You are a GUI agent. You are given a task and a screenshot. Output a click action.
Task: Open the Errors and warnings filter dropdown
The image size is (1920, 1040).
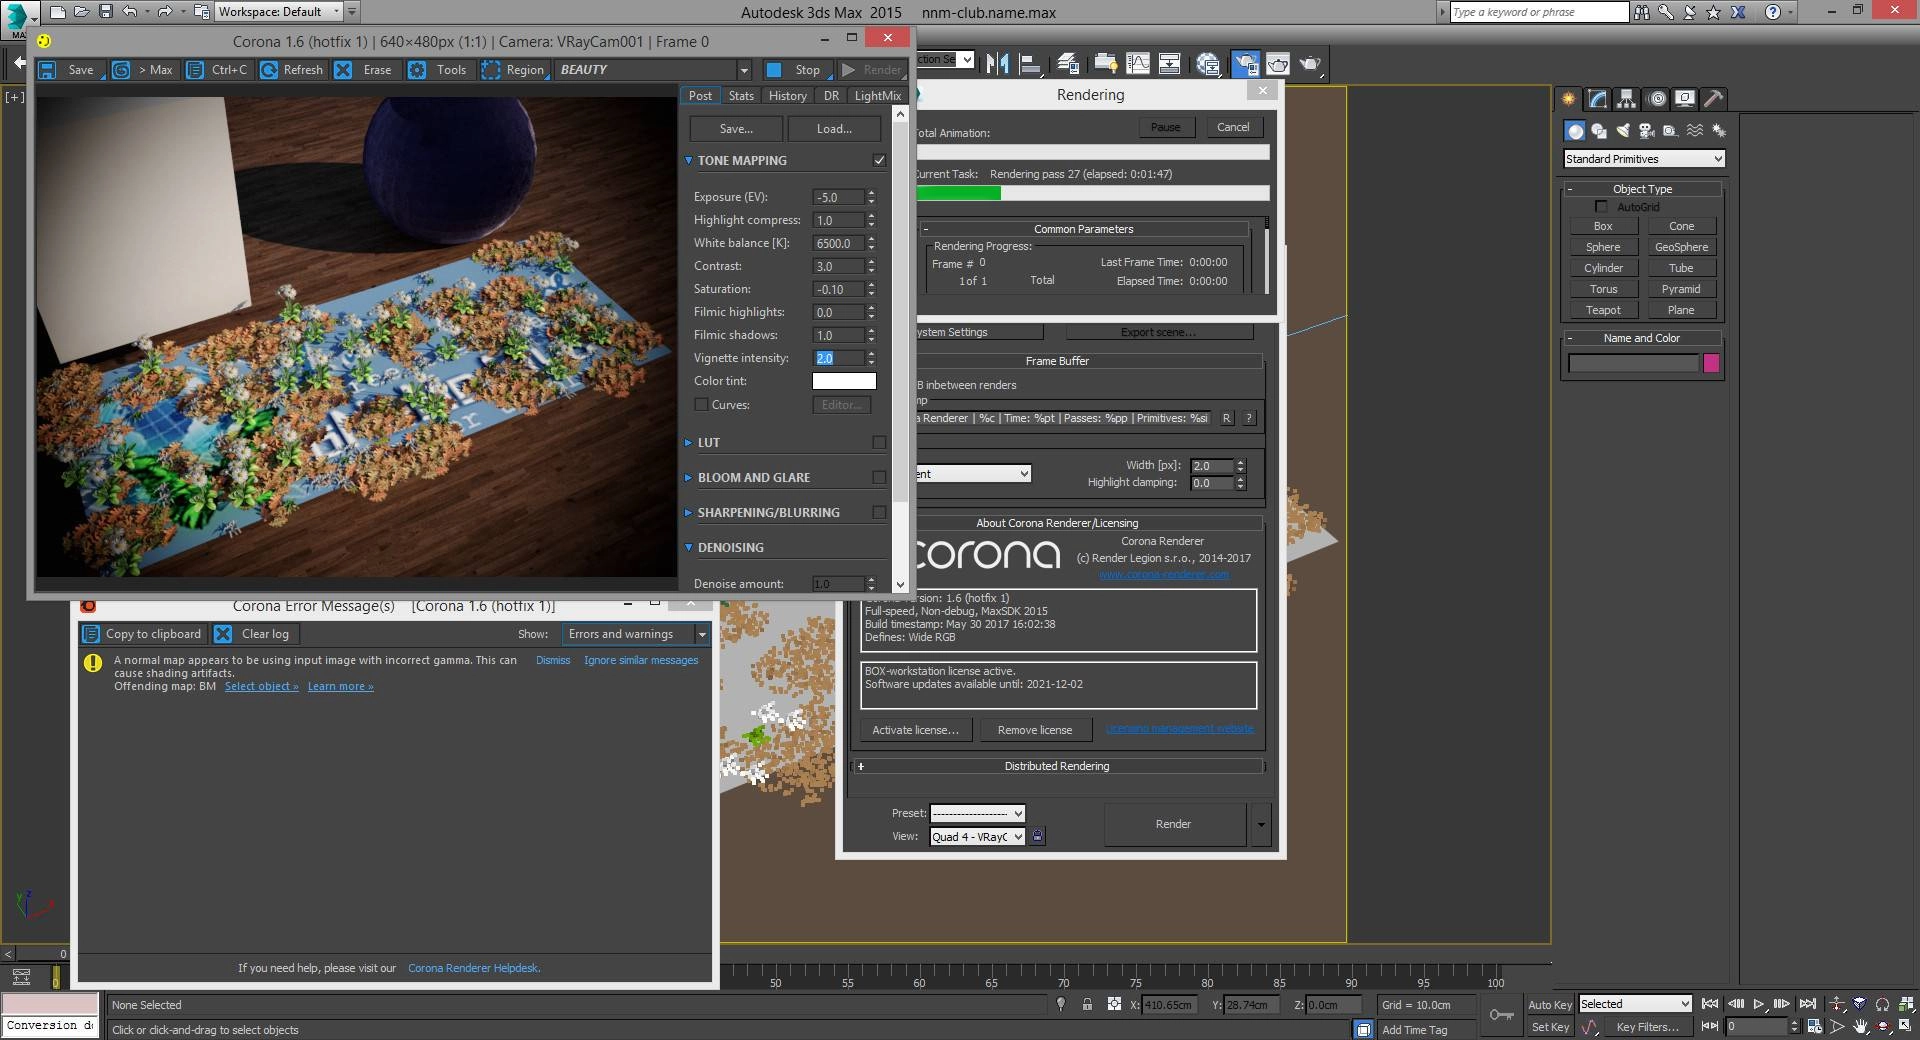(636, 634)
